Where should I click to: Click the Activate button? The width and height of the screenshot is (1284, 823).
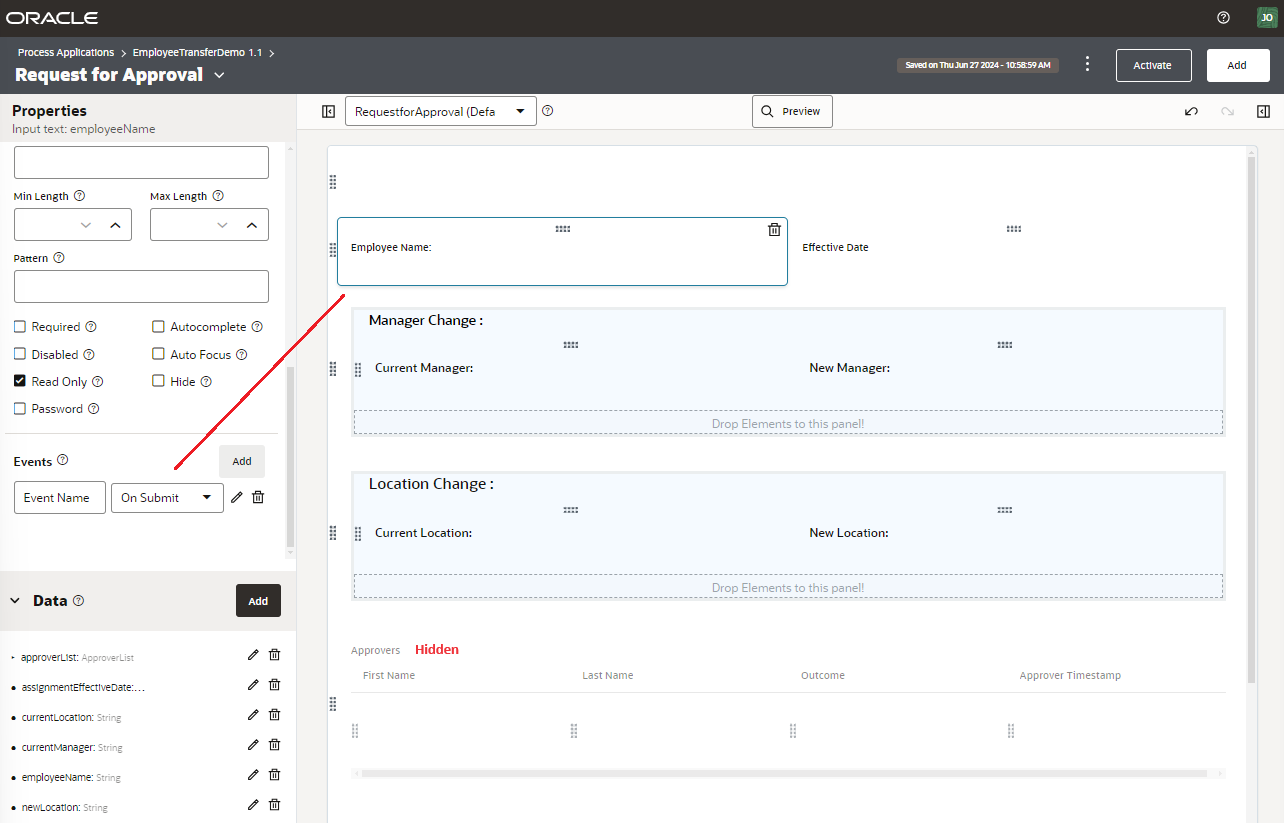[1153, 65]
